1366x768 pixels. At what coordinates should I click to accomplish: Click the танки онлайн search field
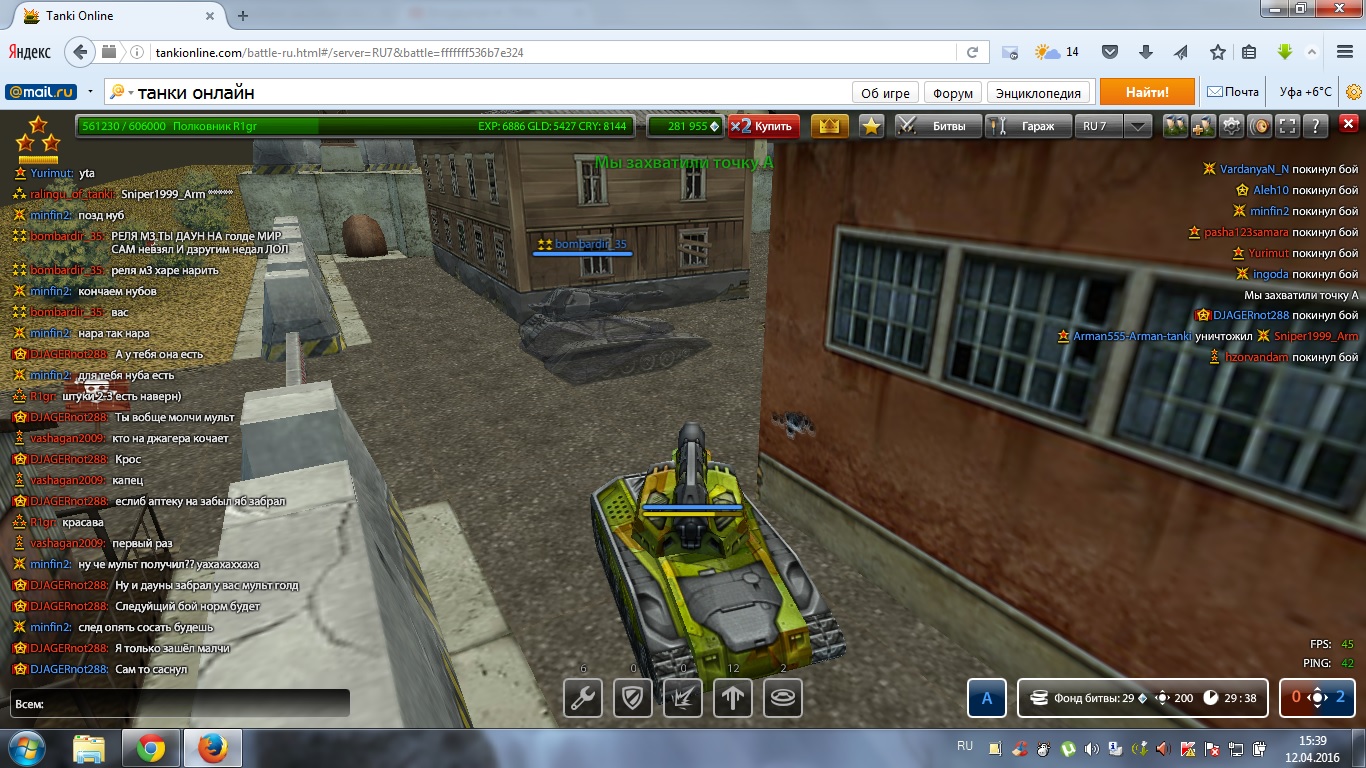pos(490,92)
